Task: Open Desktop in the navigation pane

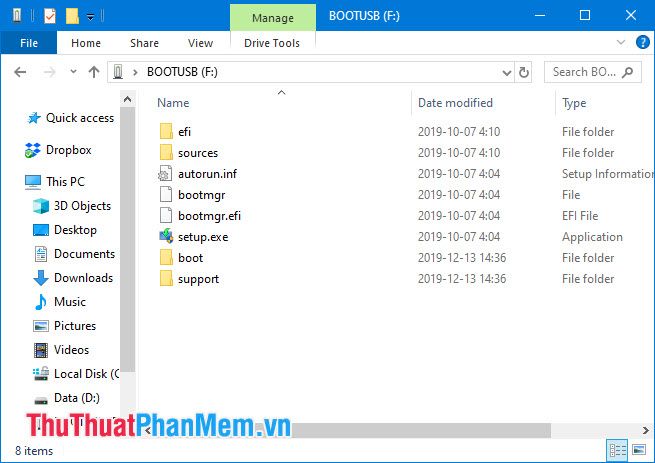Action: (x=65, y=230)
